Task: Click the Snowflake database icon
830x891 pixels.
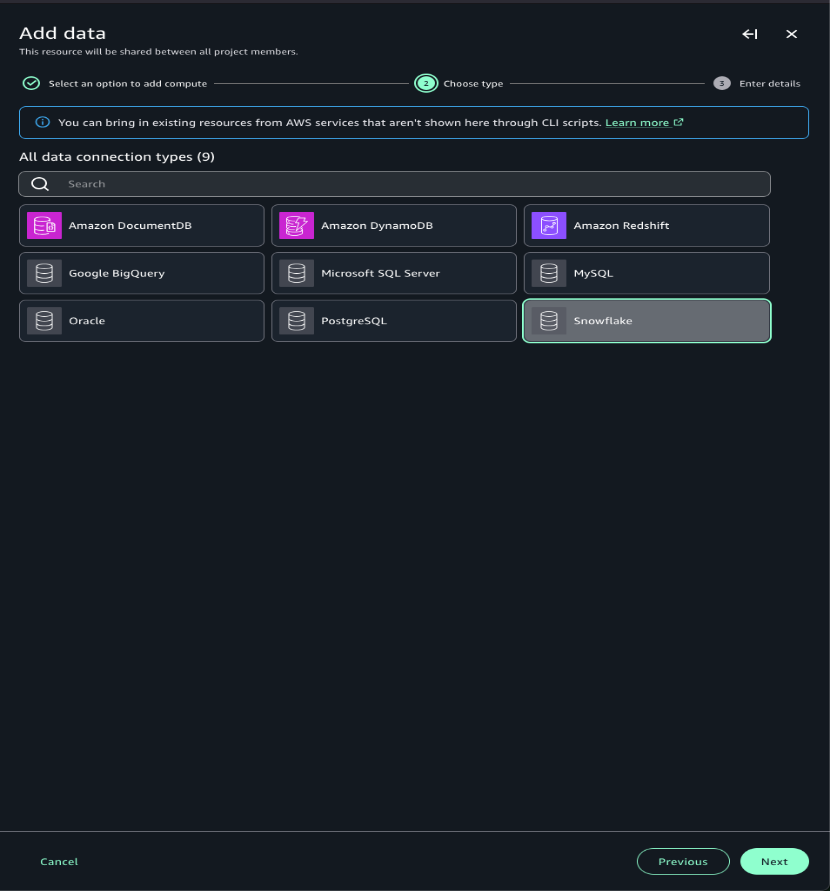Action: pyautogui.click(x=549, y=321)
